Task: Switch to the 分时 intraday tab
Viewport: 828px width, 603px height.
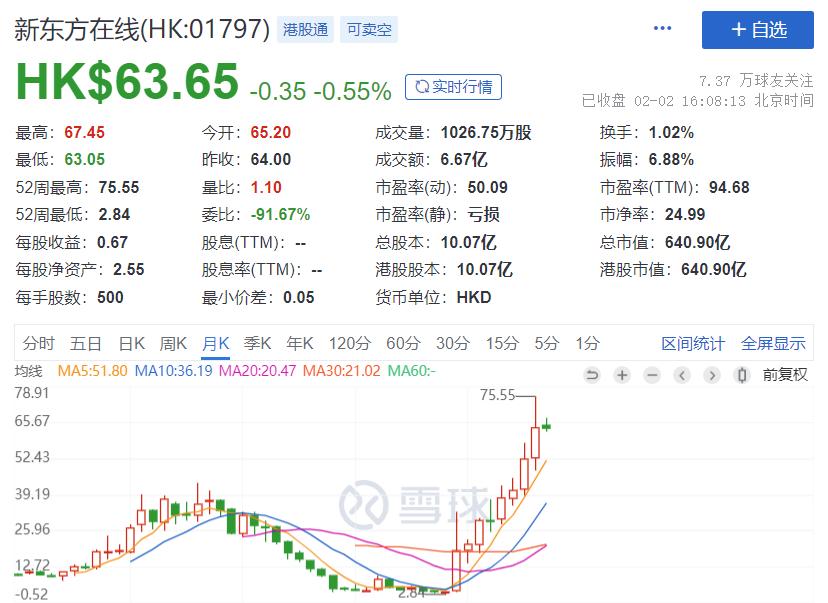Action: pyautogui.click(x=38, y=342)
